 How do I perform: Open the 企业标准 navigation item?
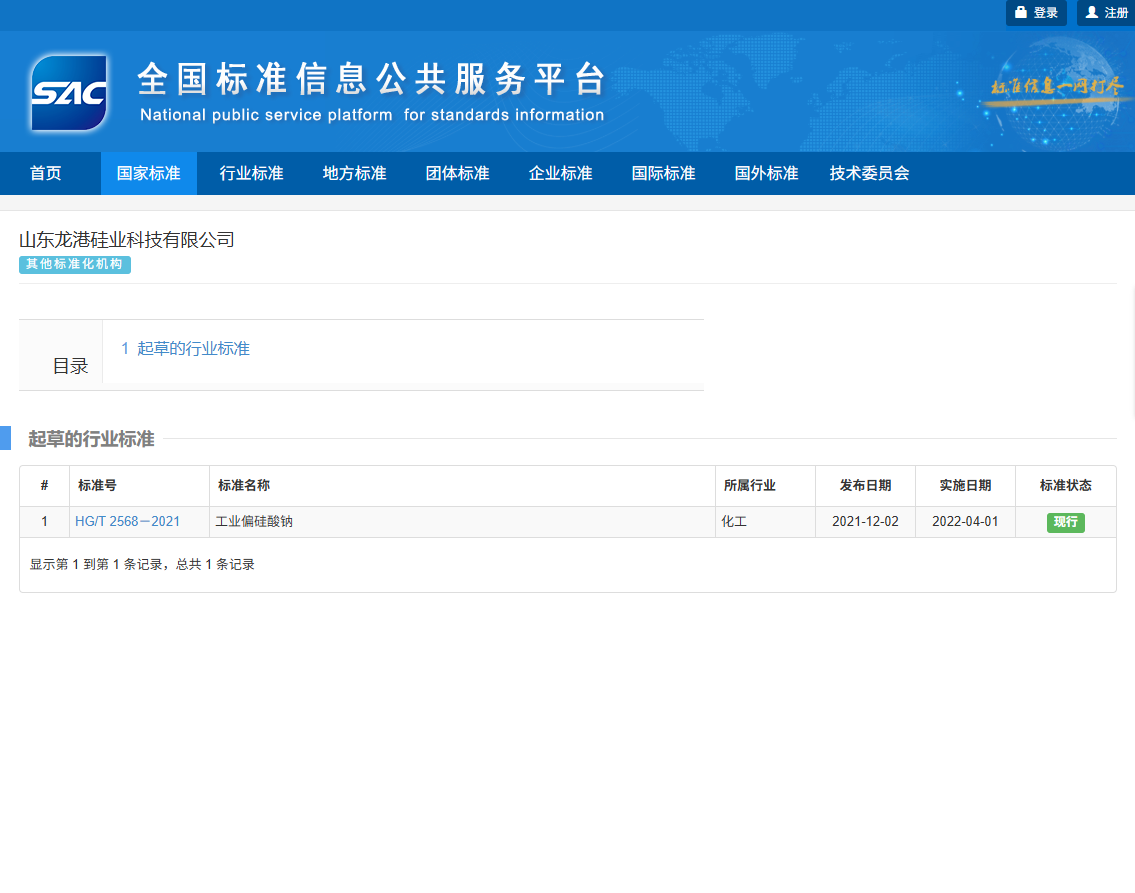560,173
